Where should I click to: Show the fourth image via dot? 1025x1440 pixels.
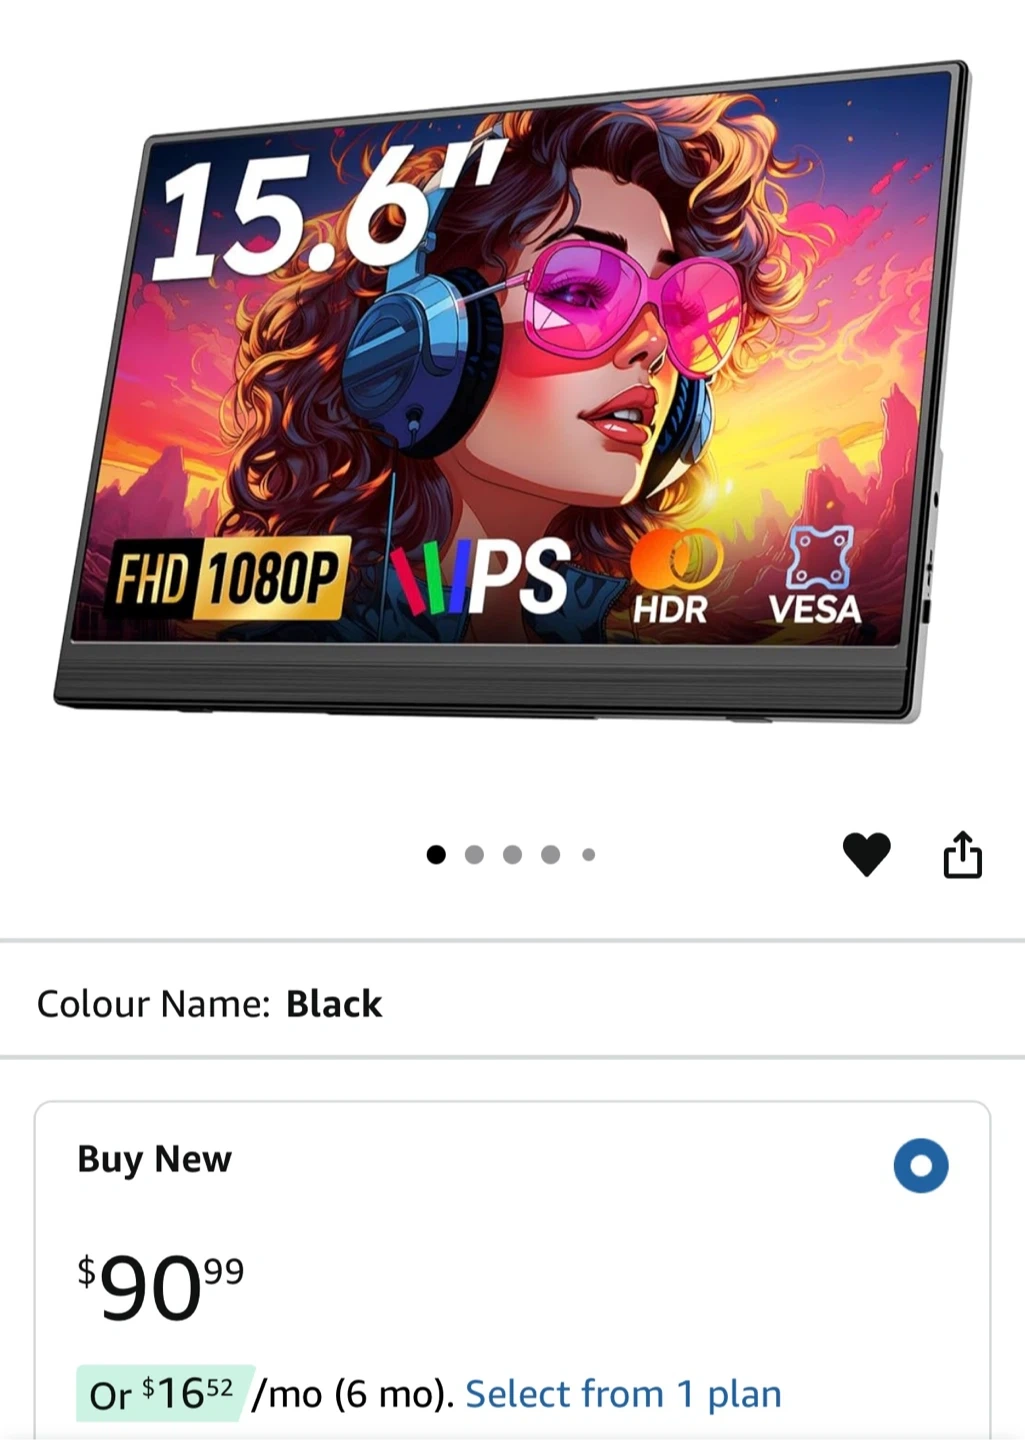point(550,854)
